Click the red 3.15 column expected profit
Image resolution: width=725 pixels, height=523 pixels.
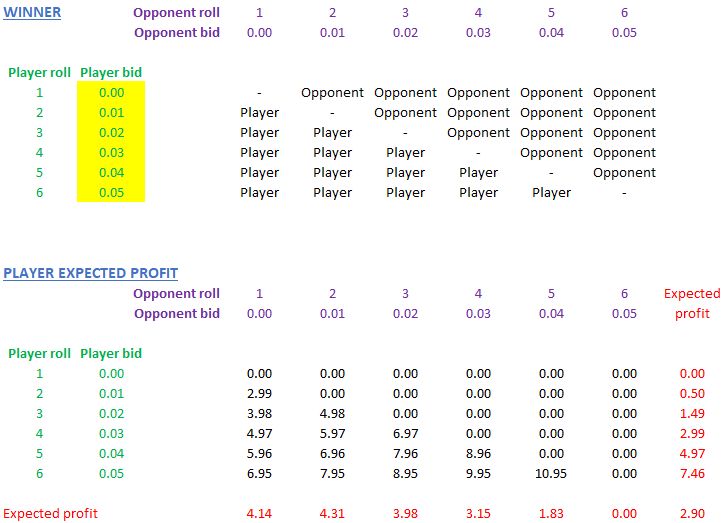coord(478,513)
